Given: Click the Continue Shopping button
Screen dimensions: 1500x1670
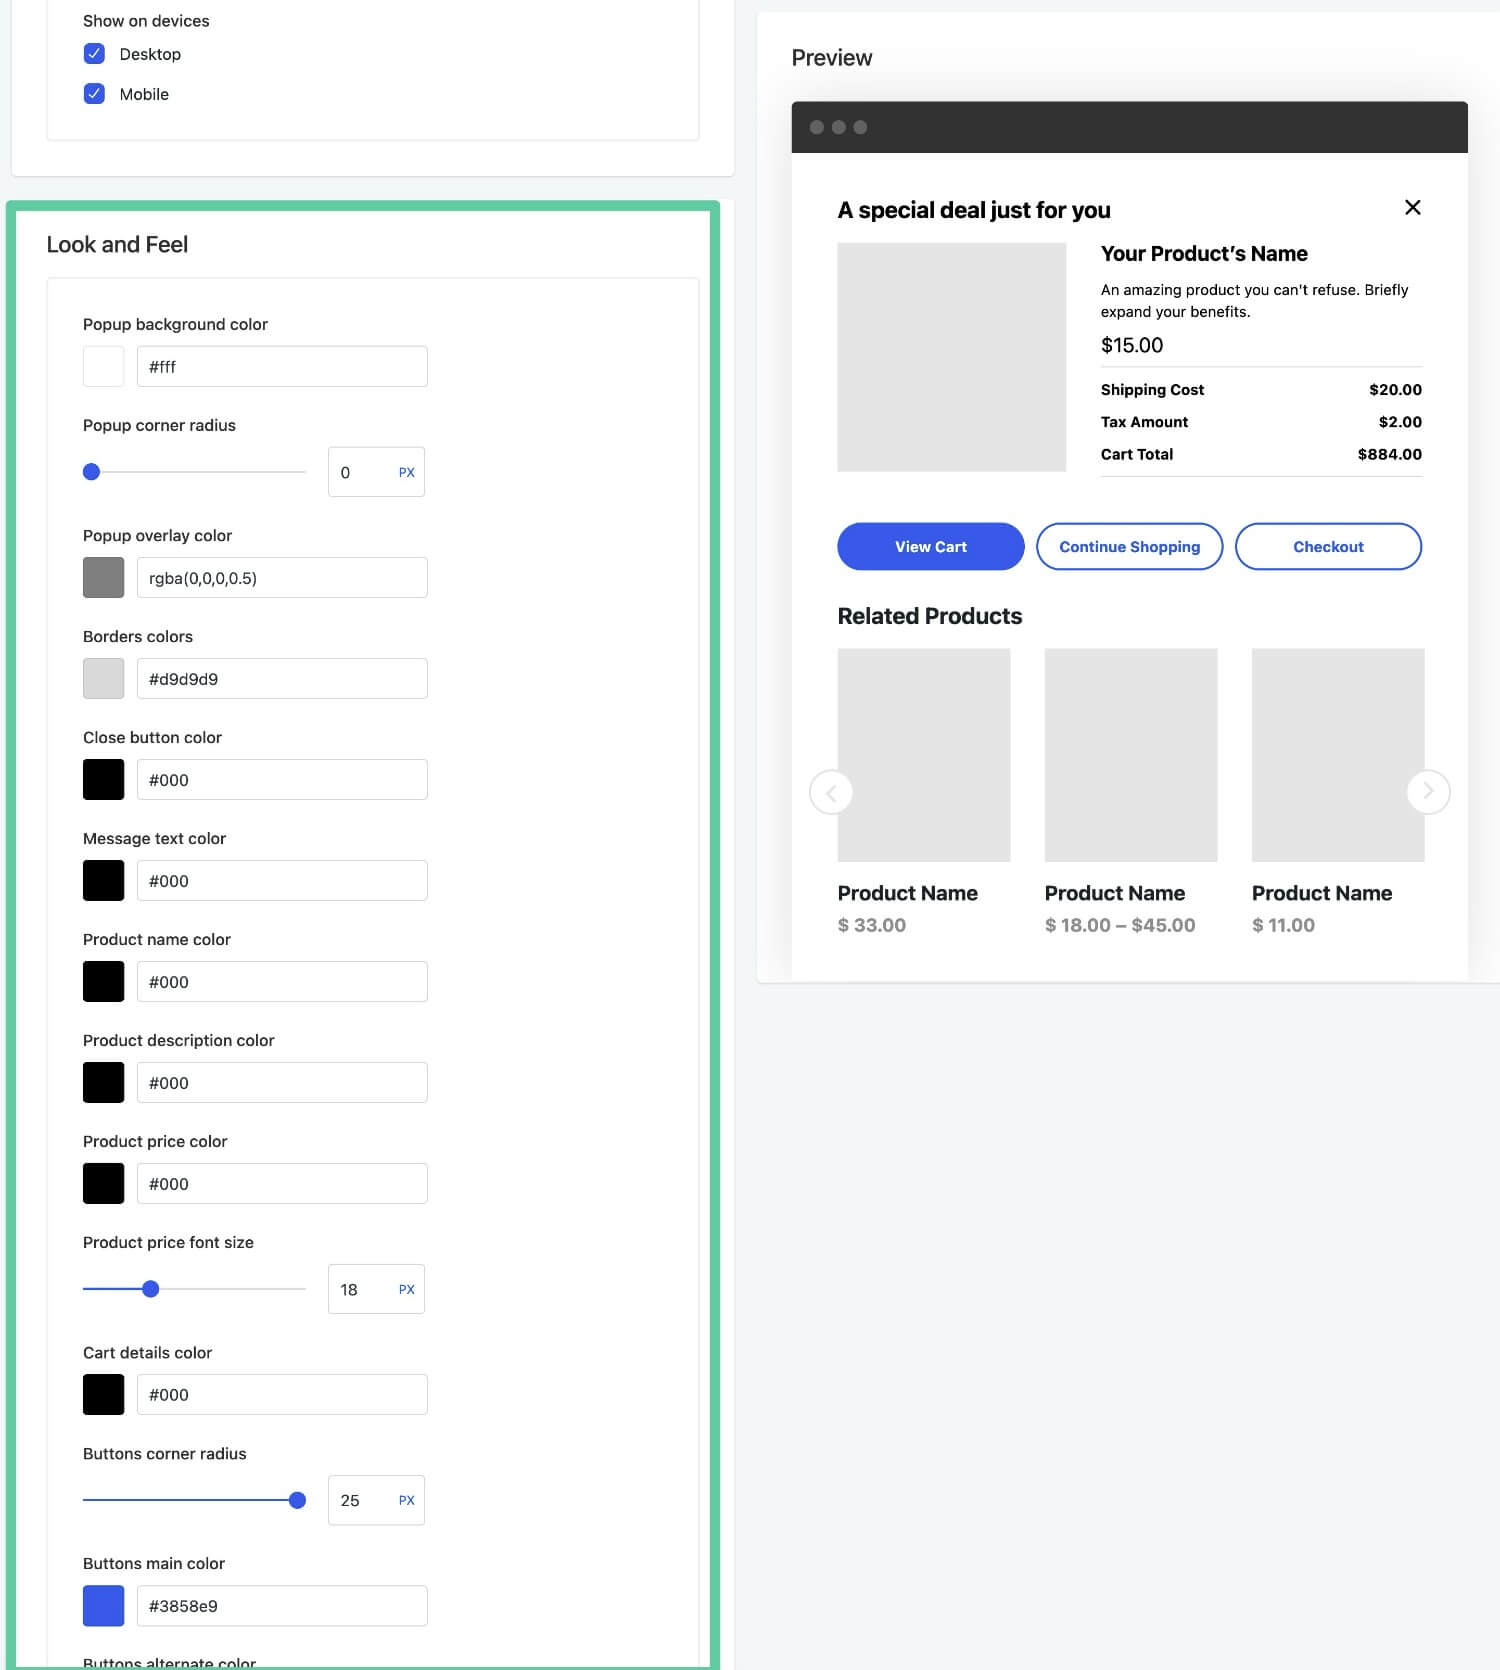Looking at the screenshot, I should [1129, 547].
